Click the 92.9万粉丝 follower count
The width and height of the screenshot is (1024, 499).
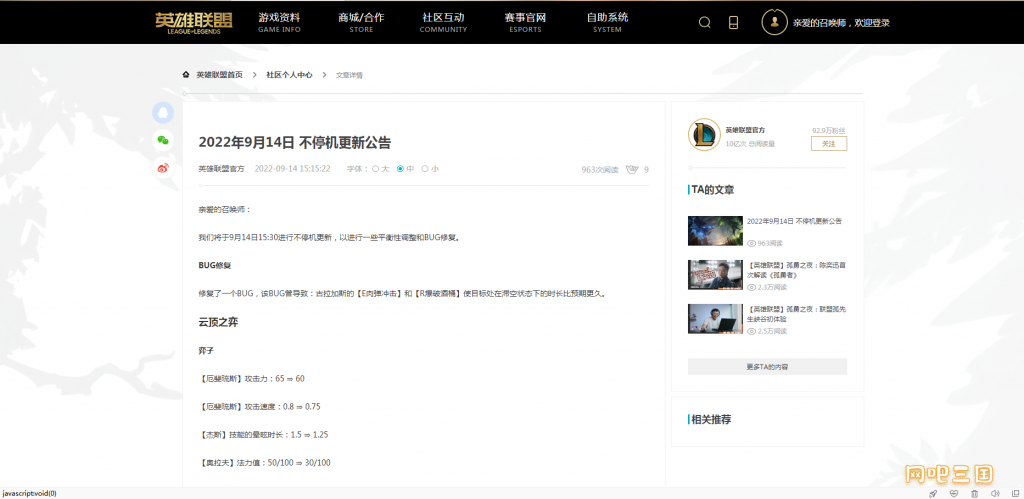coord(829,131)
